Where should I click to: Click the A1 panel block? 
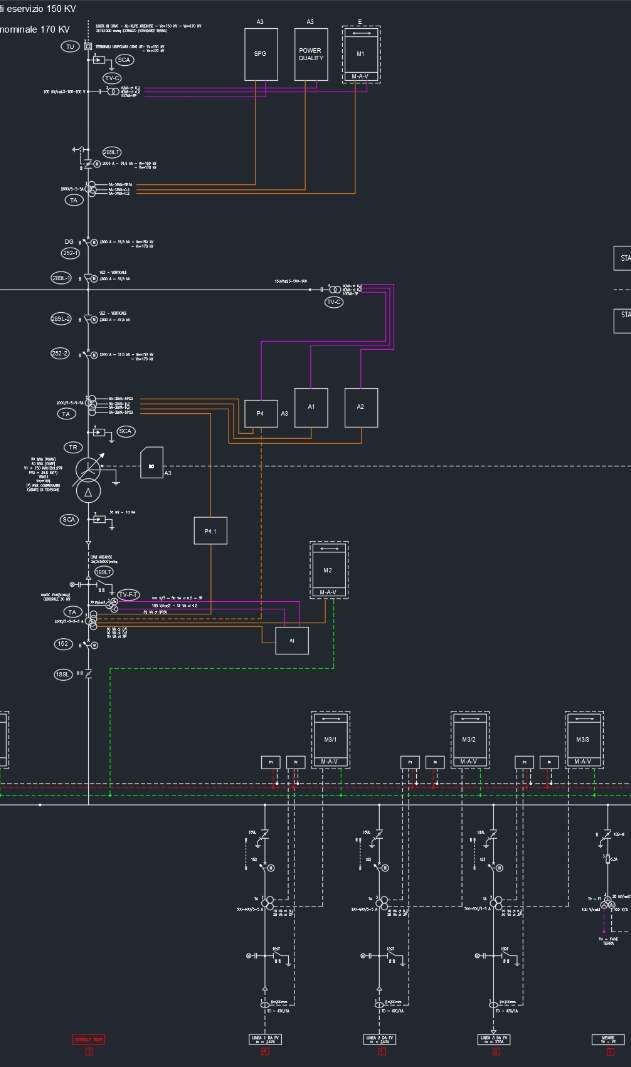click(311, 408)
